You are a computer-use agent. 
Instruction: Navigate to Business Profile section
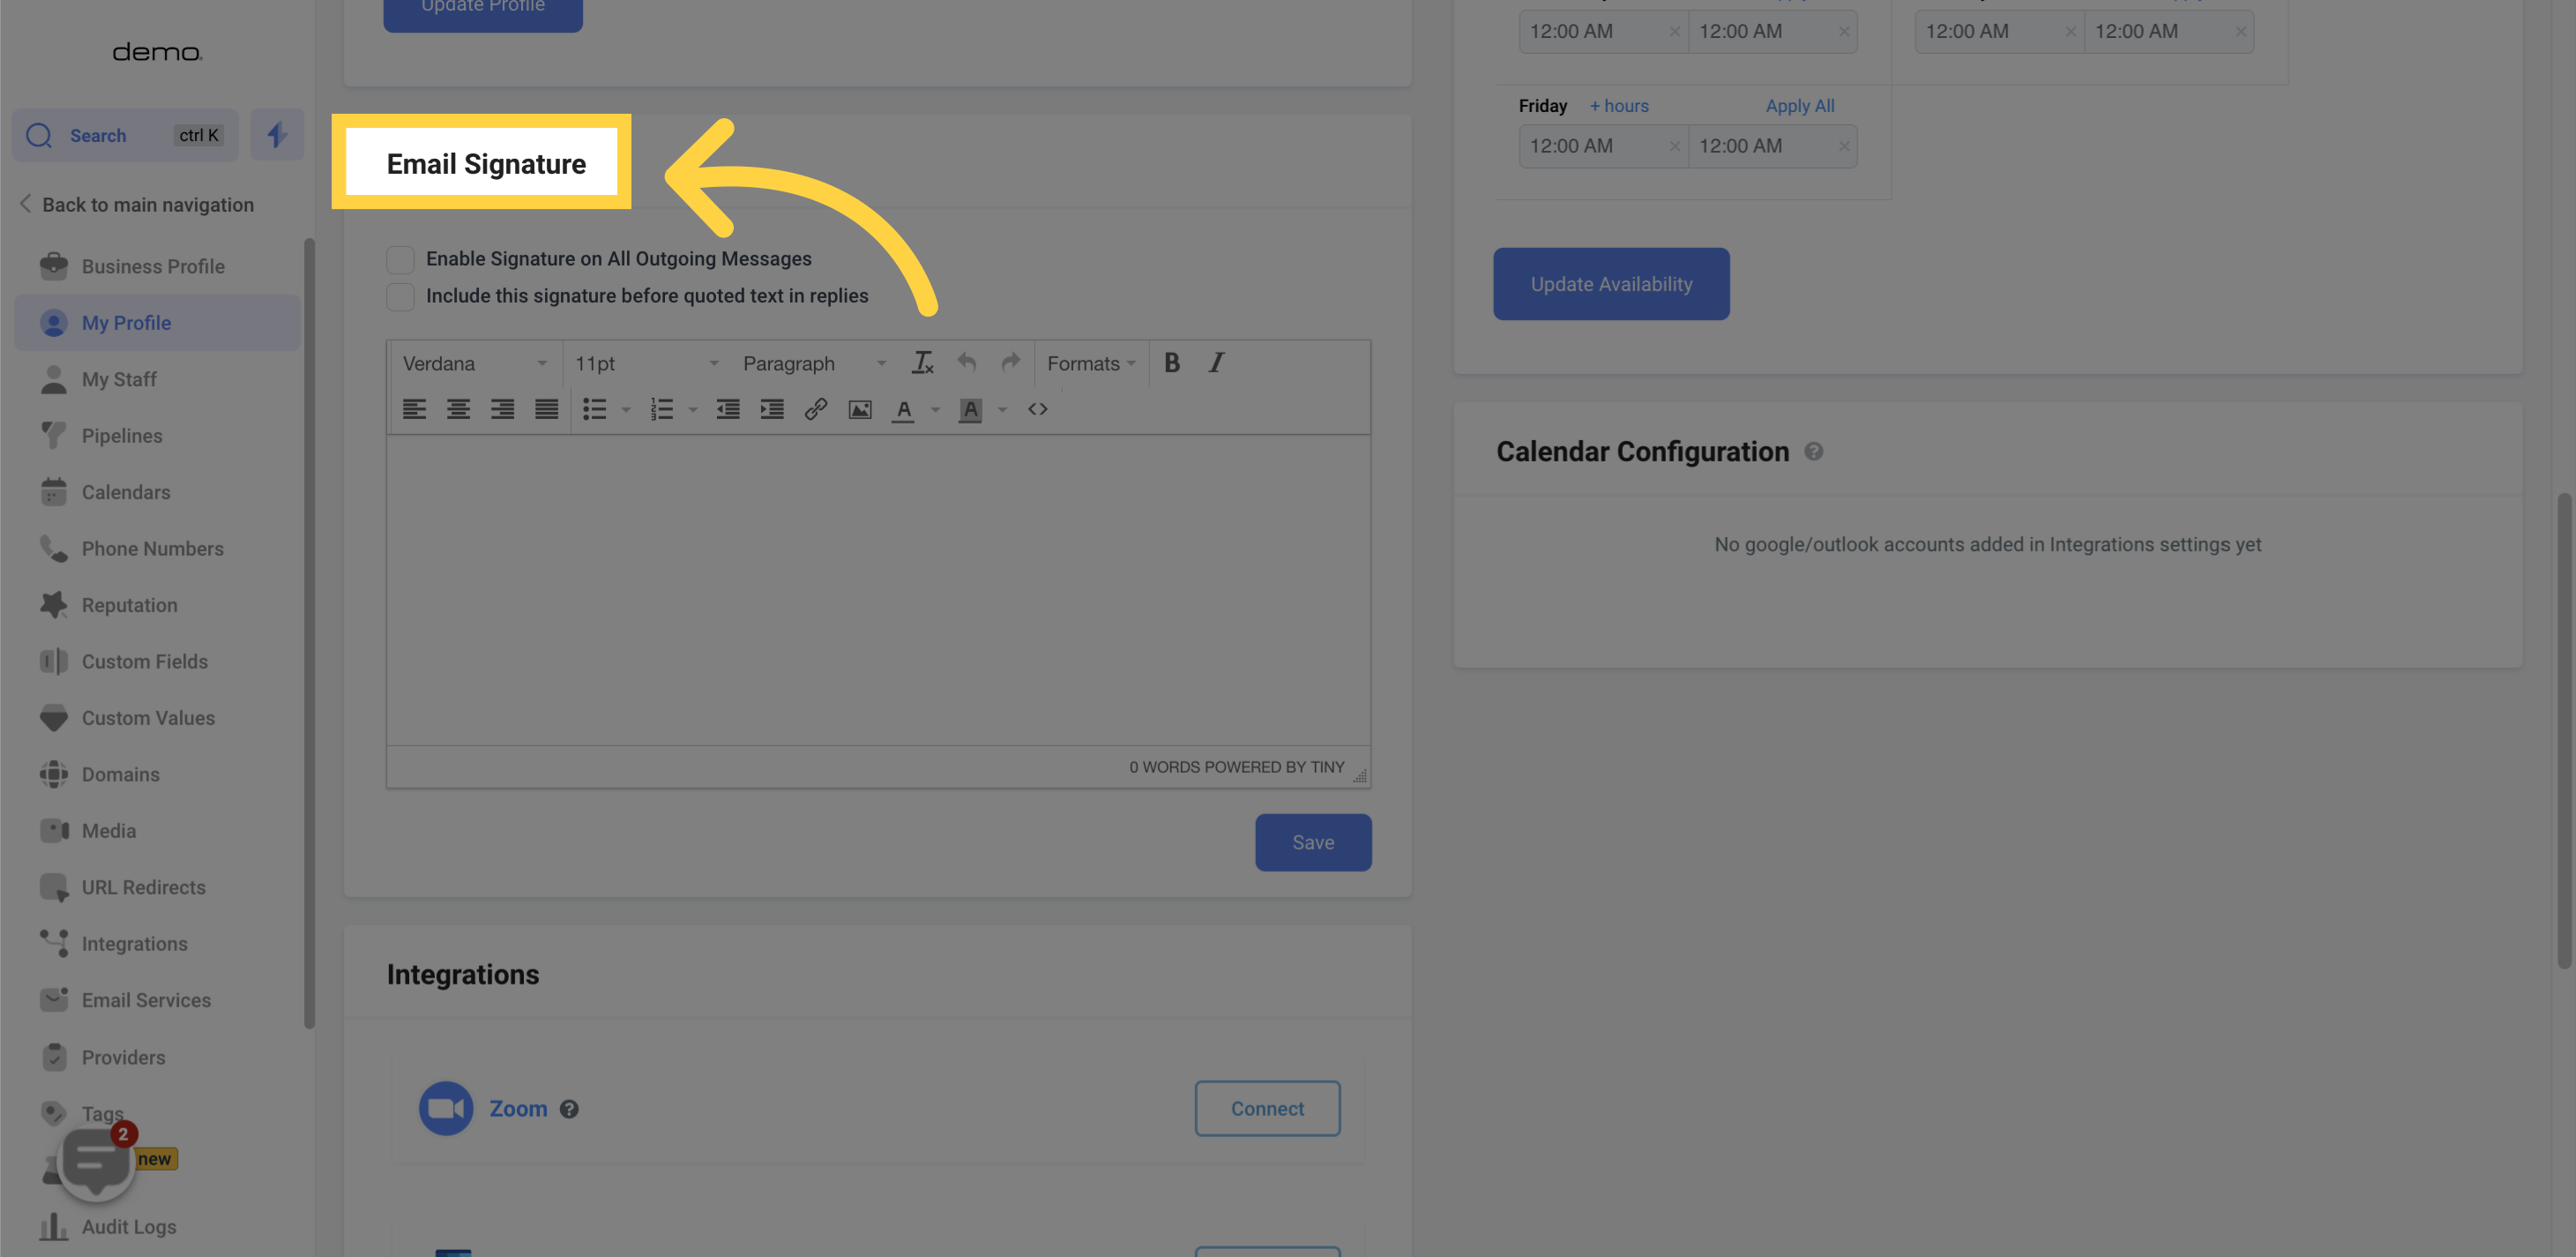coord(153,266)
